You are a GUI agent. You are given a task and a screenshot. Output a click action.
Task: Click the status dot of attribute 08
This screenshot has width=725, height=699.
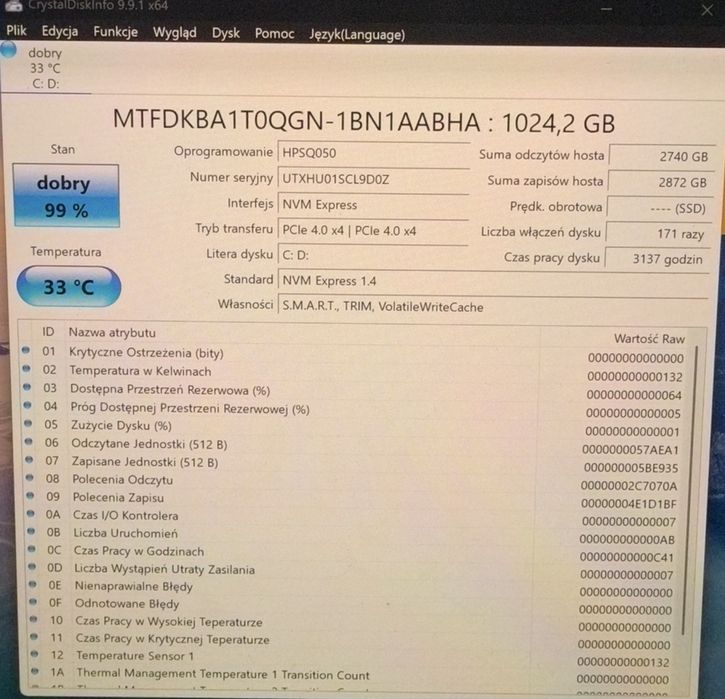coord(30,478)
